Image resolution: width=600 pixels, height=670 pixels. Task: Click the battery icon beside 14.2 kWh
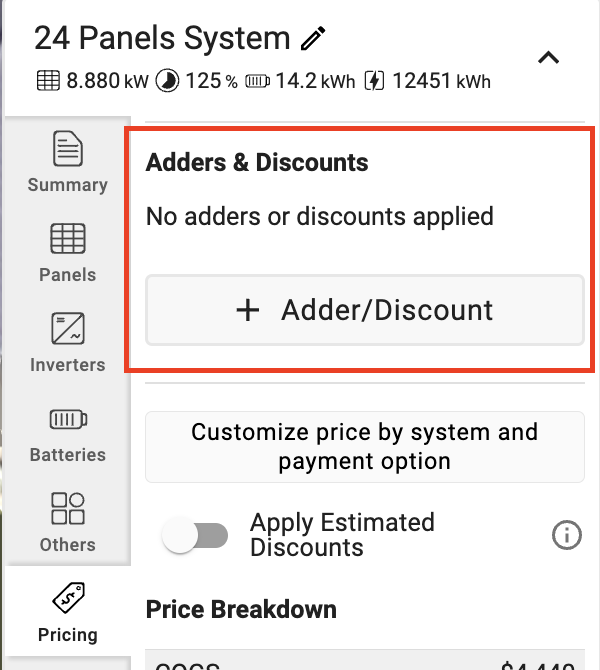258,81
